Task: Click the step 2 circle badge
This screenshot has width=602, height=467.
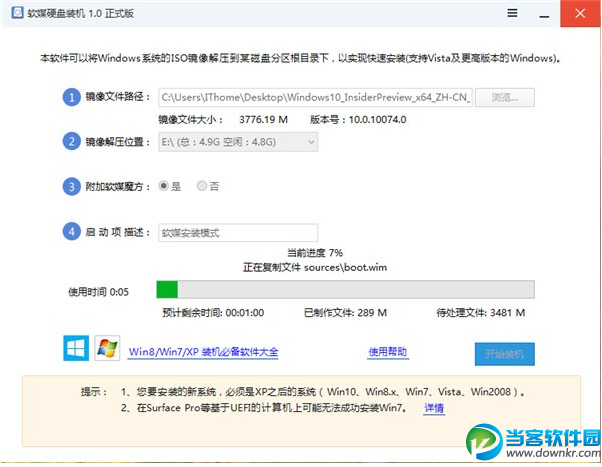Action: coord(71,142)
